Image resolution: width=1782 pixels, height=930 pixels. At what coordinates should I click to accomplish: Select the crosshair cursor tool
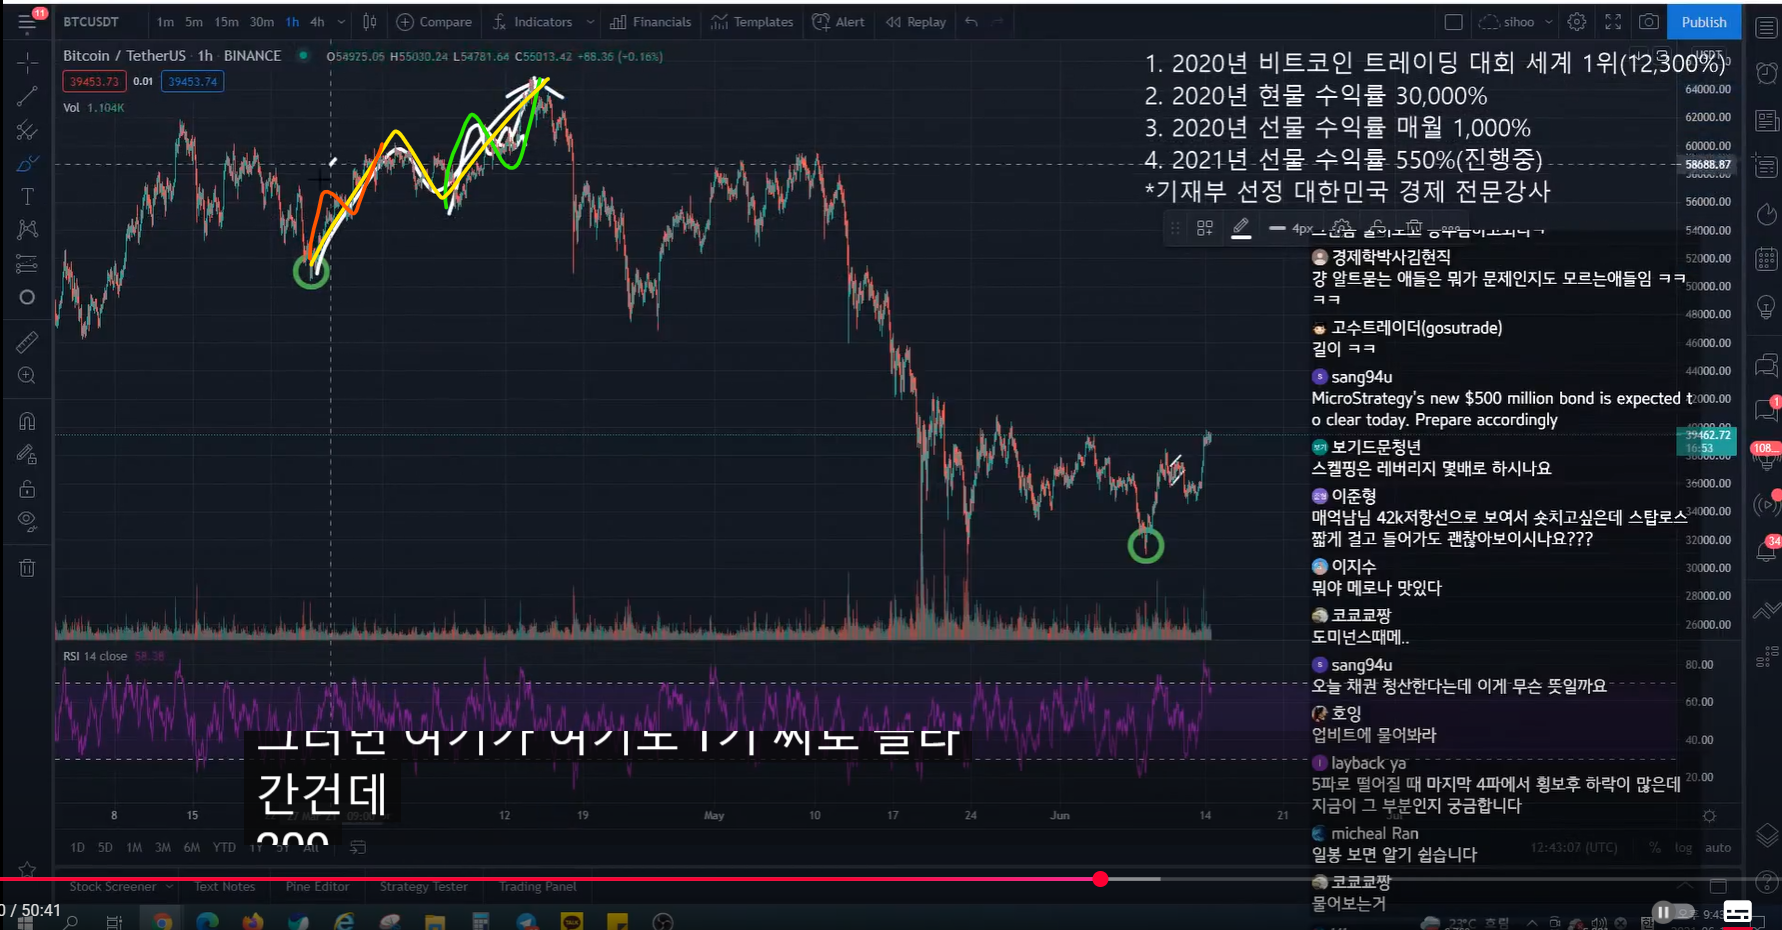pos(27,63)
